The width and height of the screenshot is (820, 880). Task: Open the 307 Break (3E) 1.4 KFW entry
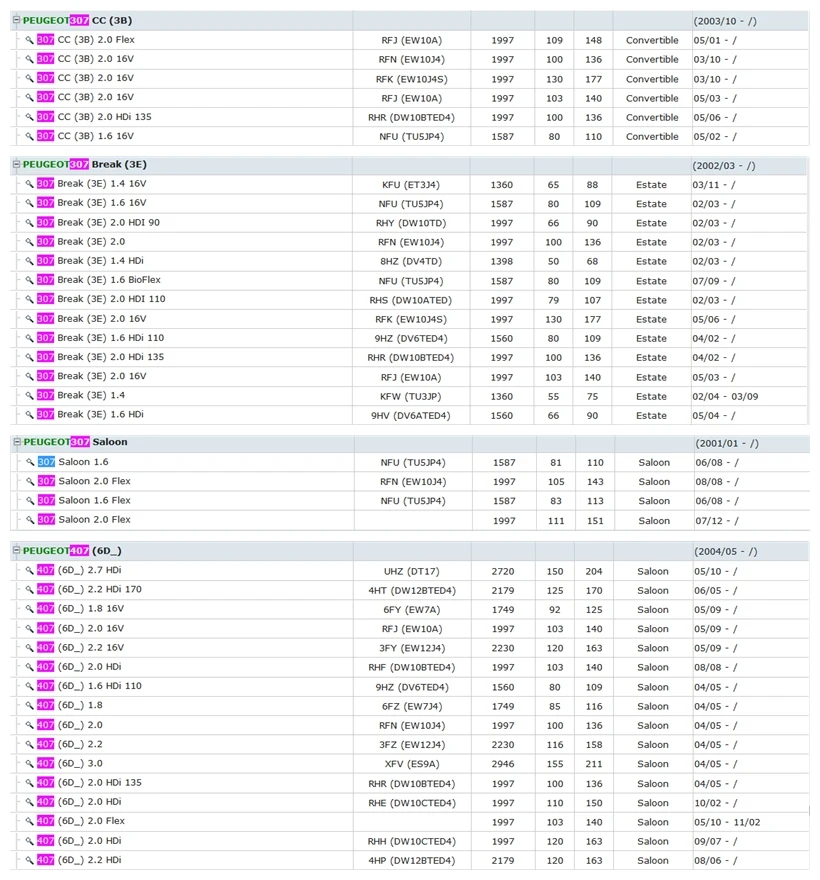(x=81, y=395)
